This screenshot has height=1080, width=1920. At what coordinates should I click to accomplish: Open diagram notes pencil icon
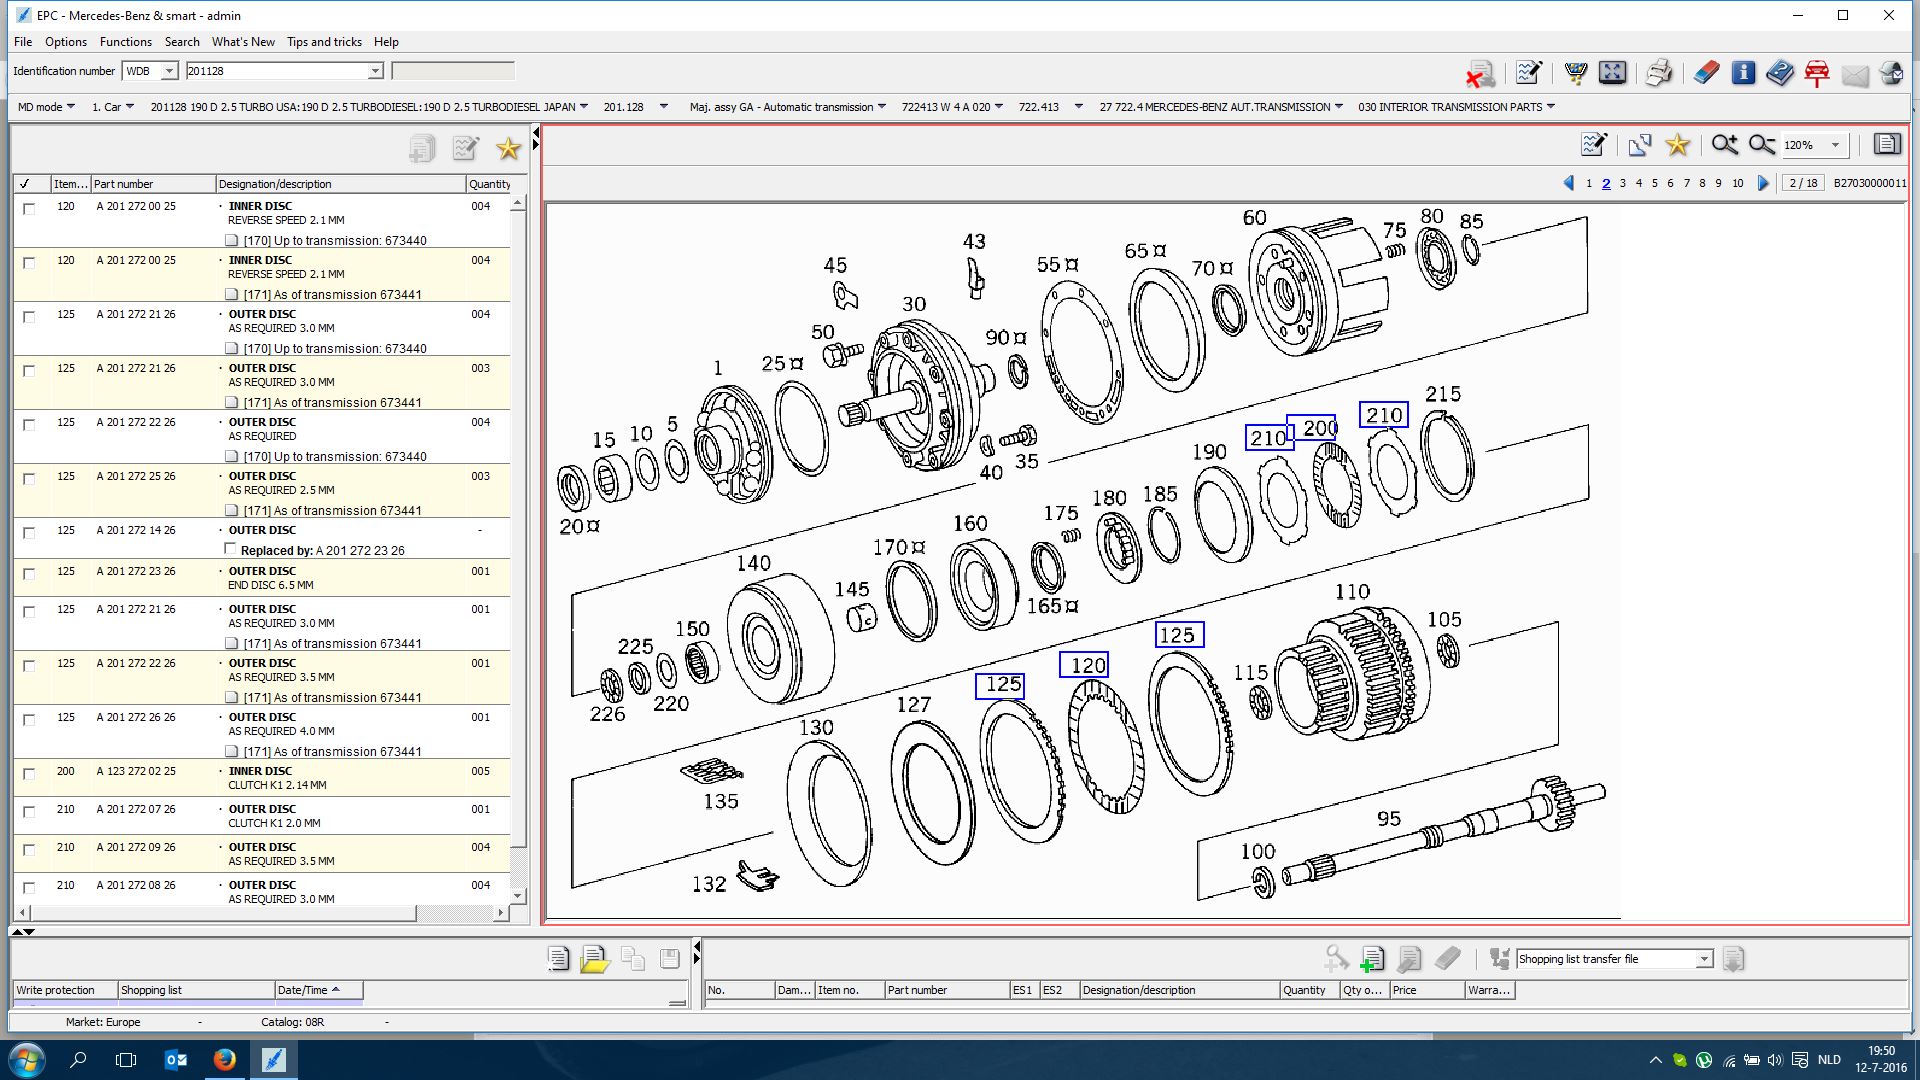(x=1594, y=145)
